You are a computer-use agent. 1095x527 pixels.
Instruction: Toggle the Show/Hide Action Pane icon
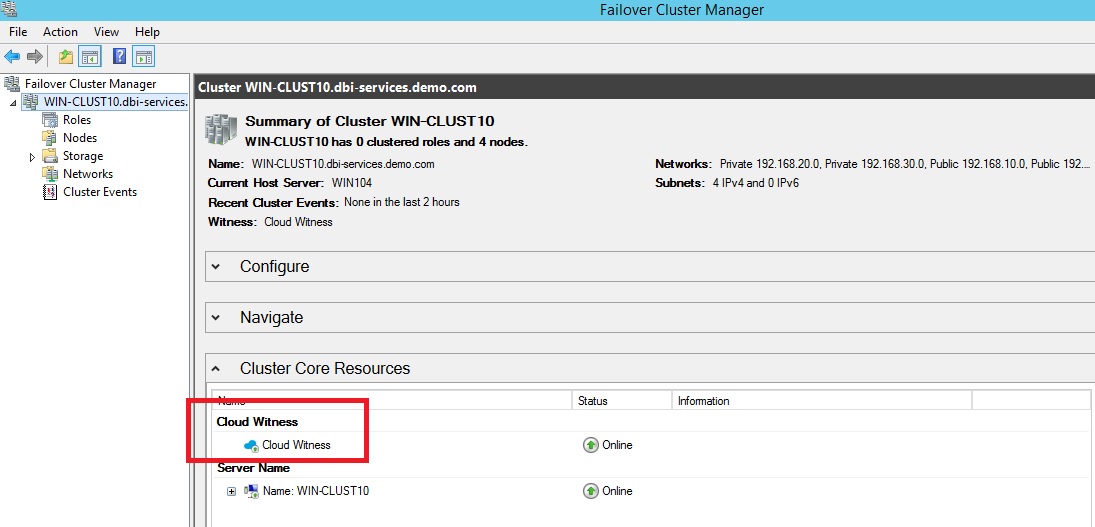point(144,57)
